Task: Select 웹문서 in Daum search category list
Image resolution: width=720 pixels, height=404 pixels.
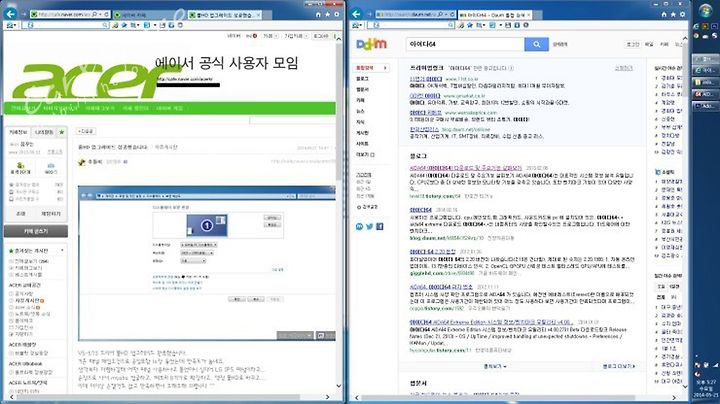Action: click(x=362, y=89)
